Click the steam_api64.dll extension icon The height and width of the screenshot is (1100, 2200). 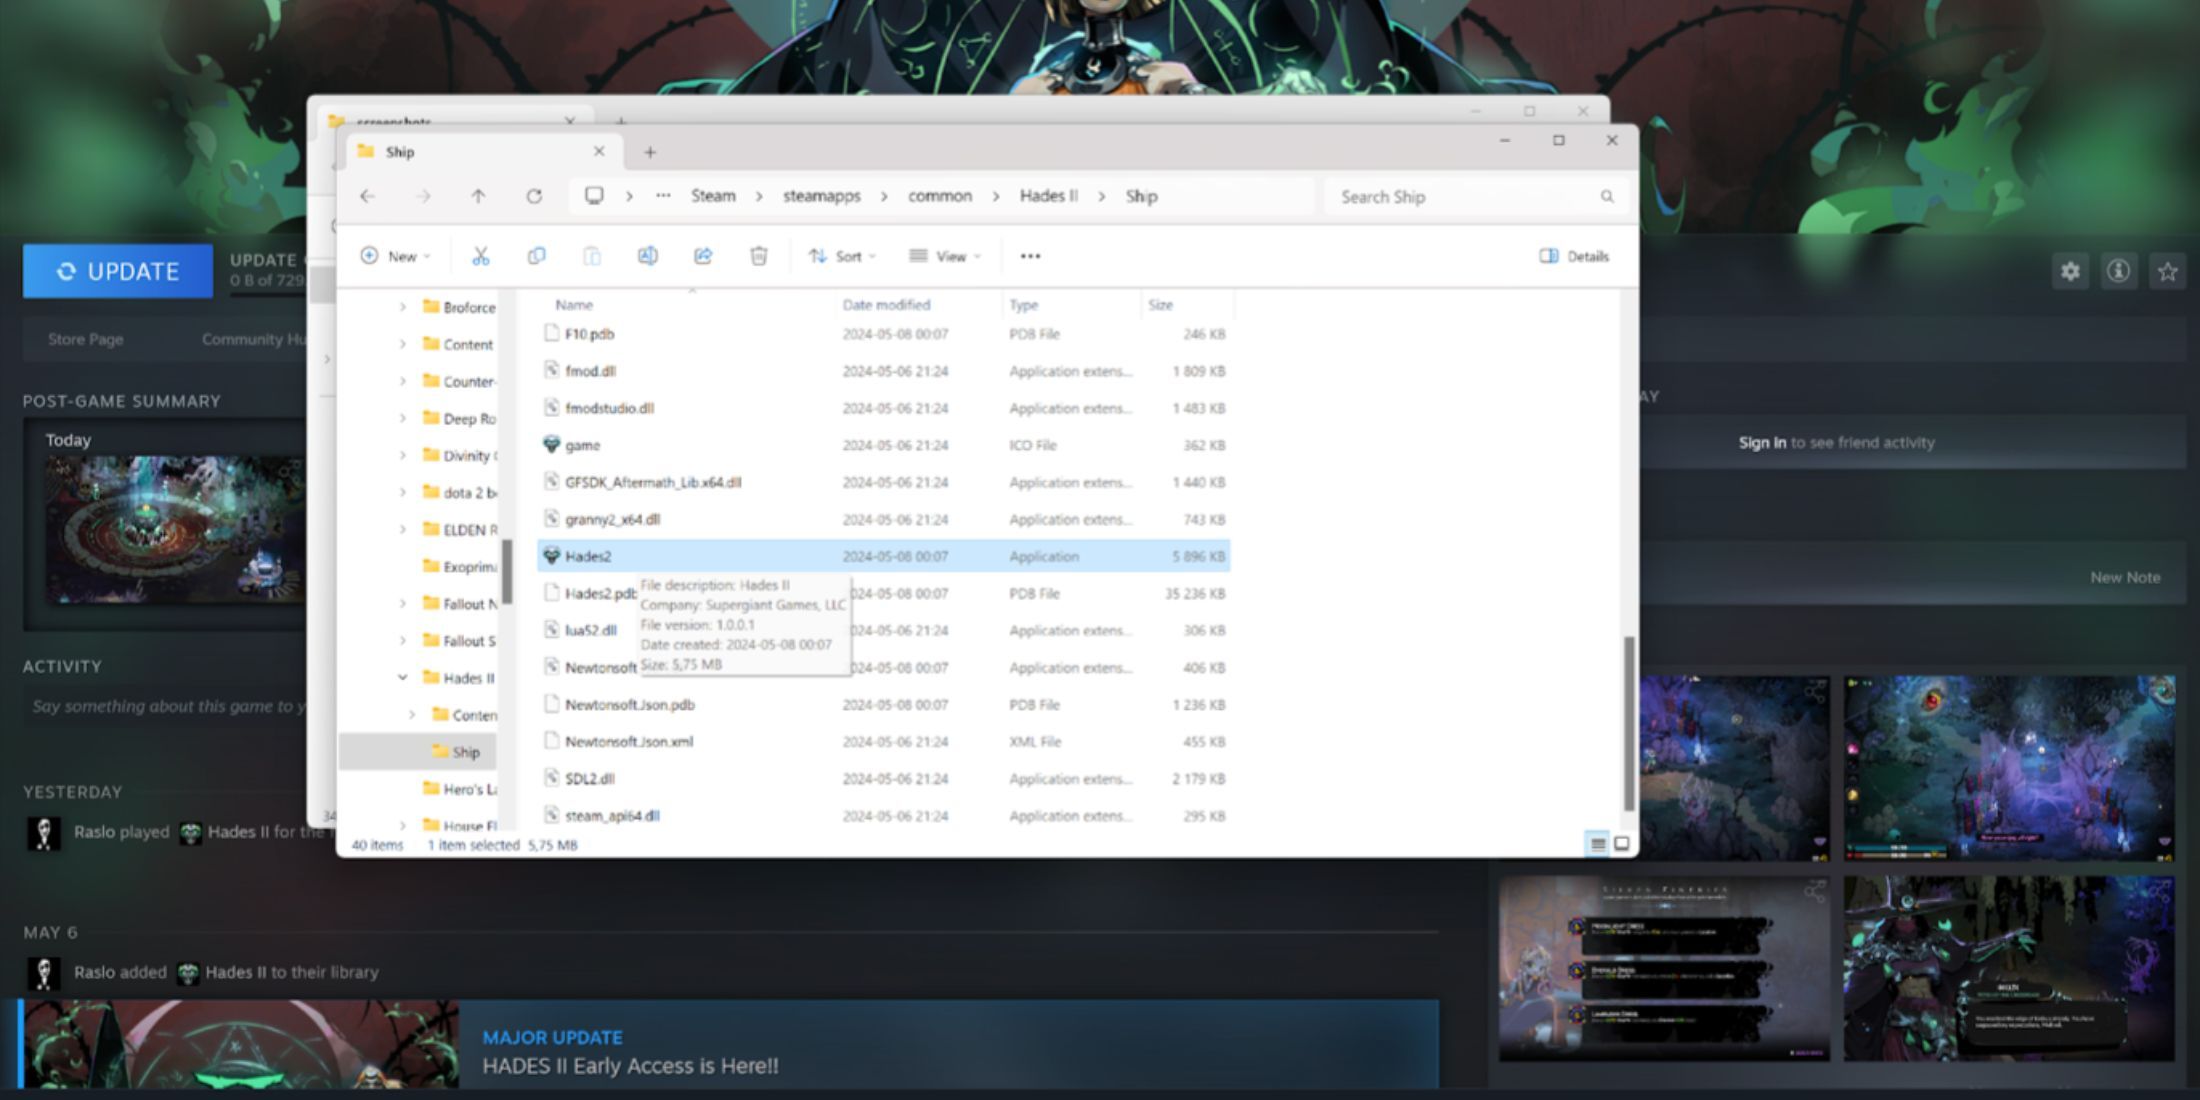(551, 815)
